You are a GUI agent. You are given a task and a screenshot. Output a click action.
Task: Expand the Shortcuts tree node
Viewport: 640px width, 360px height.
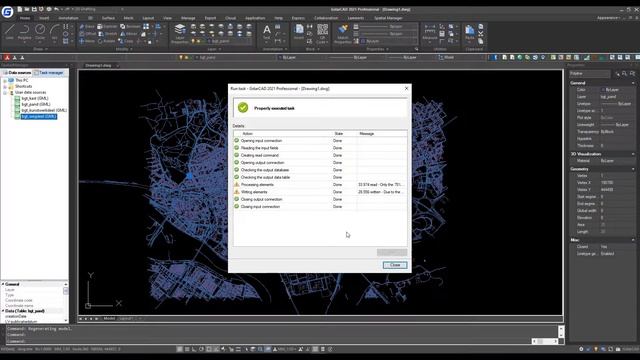[5, 87]
